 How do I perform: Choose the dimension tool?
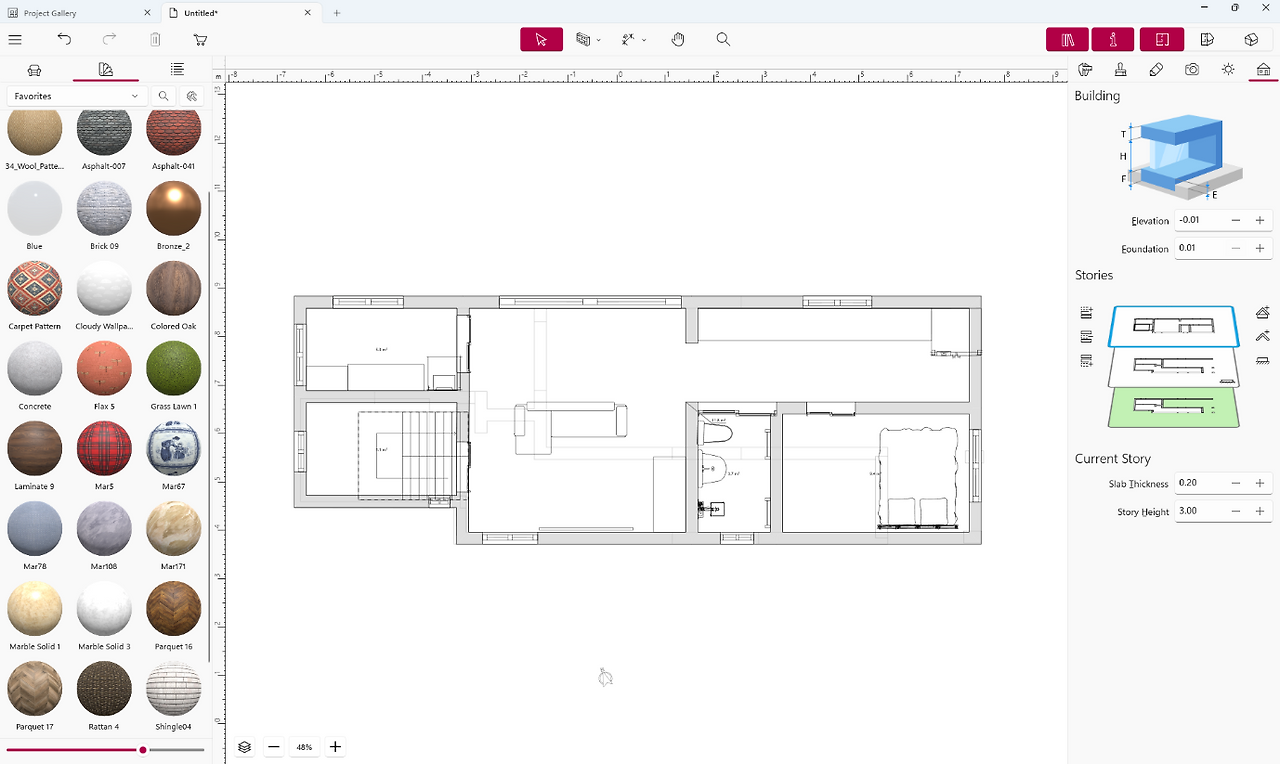[628, 39]
